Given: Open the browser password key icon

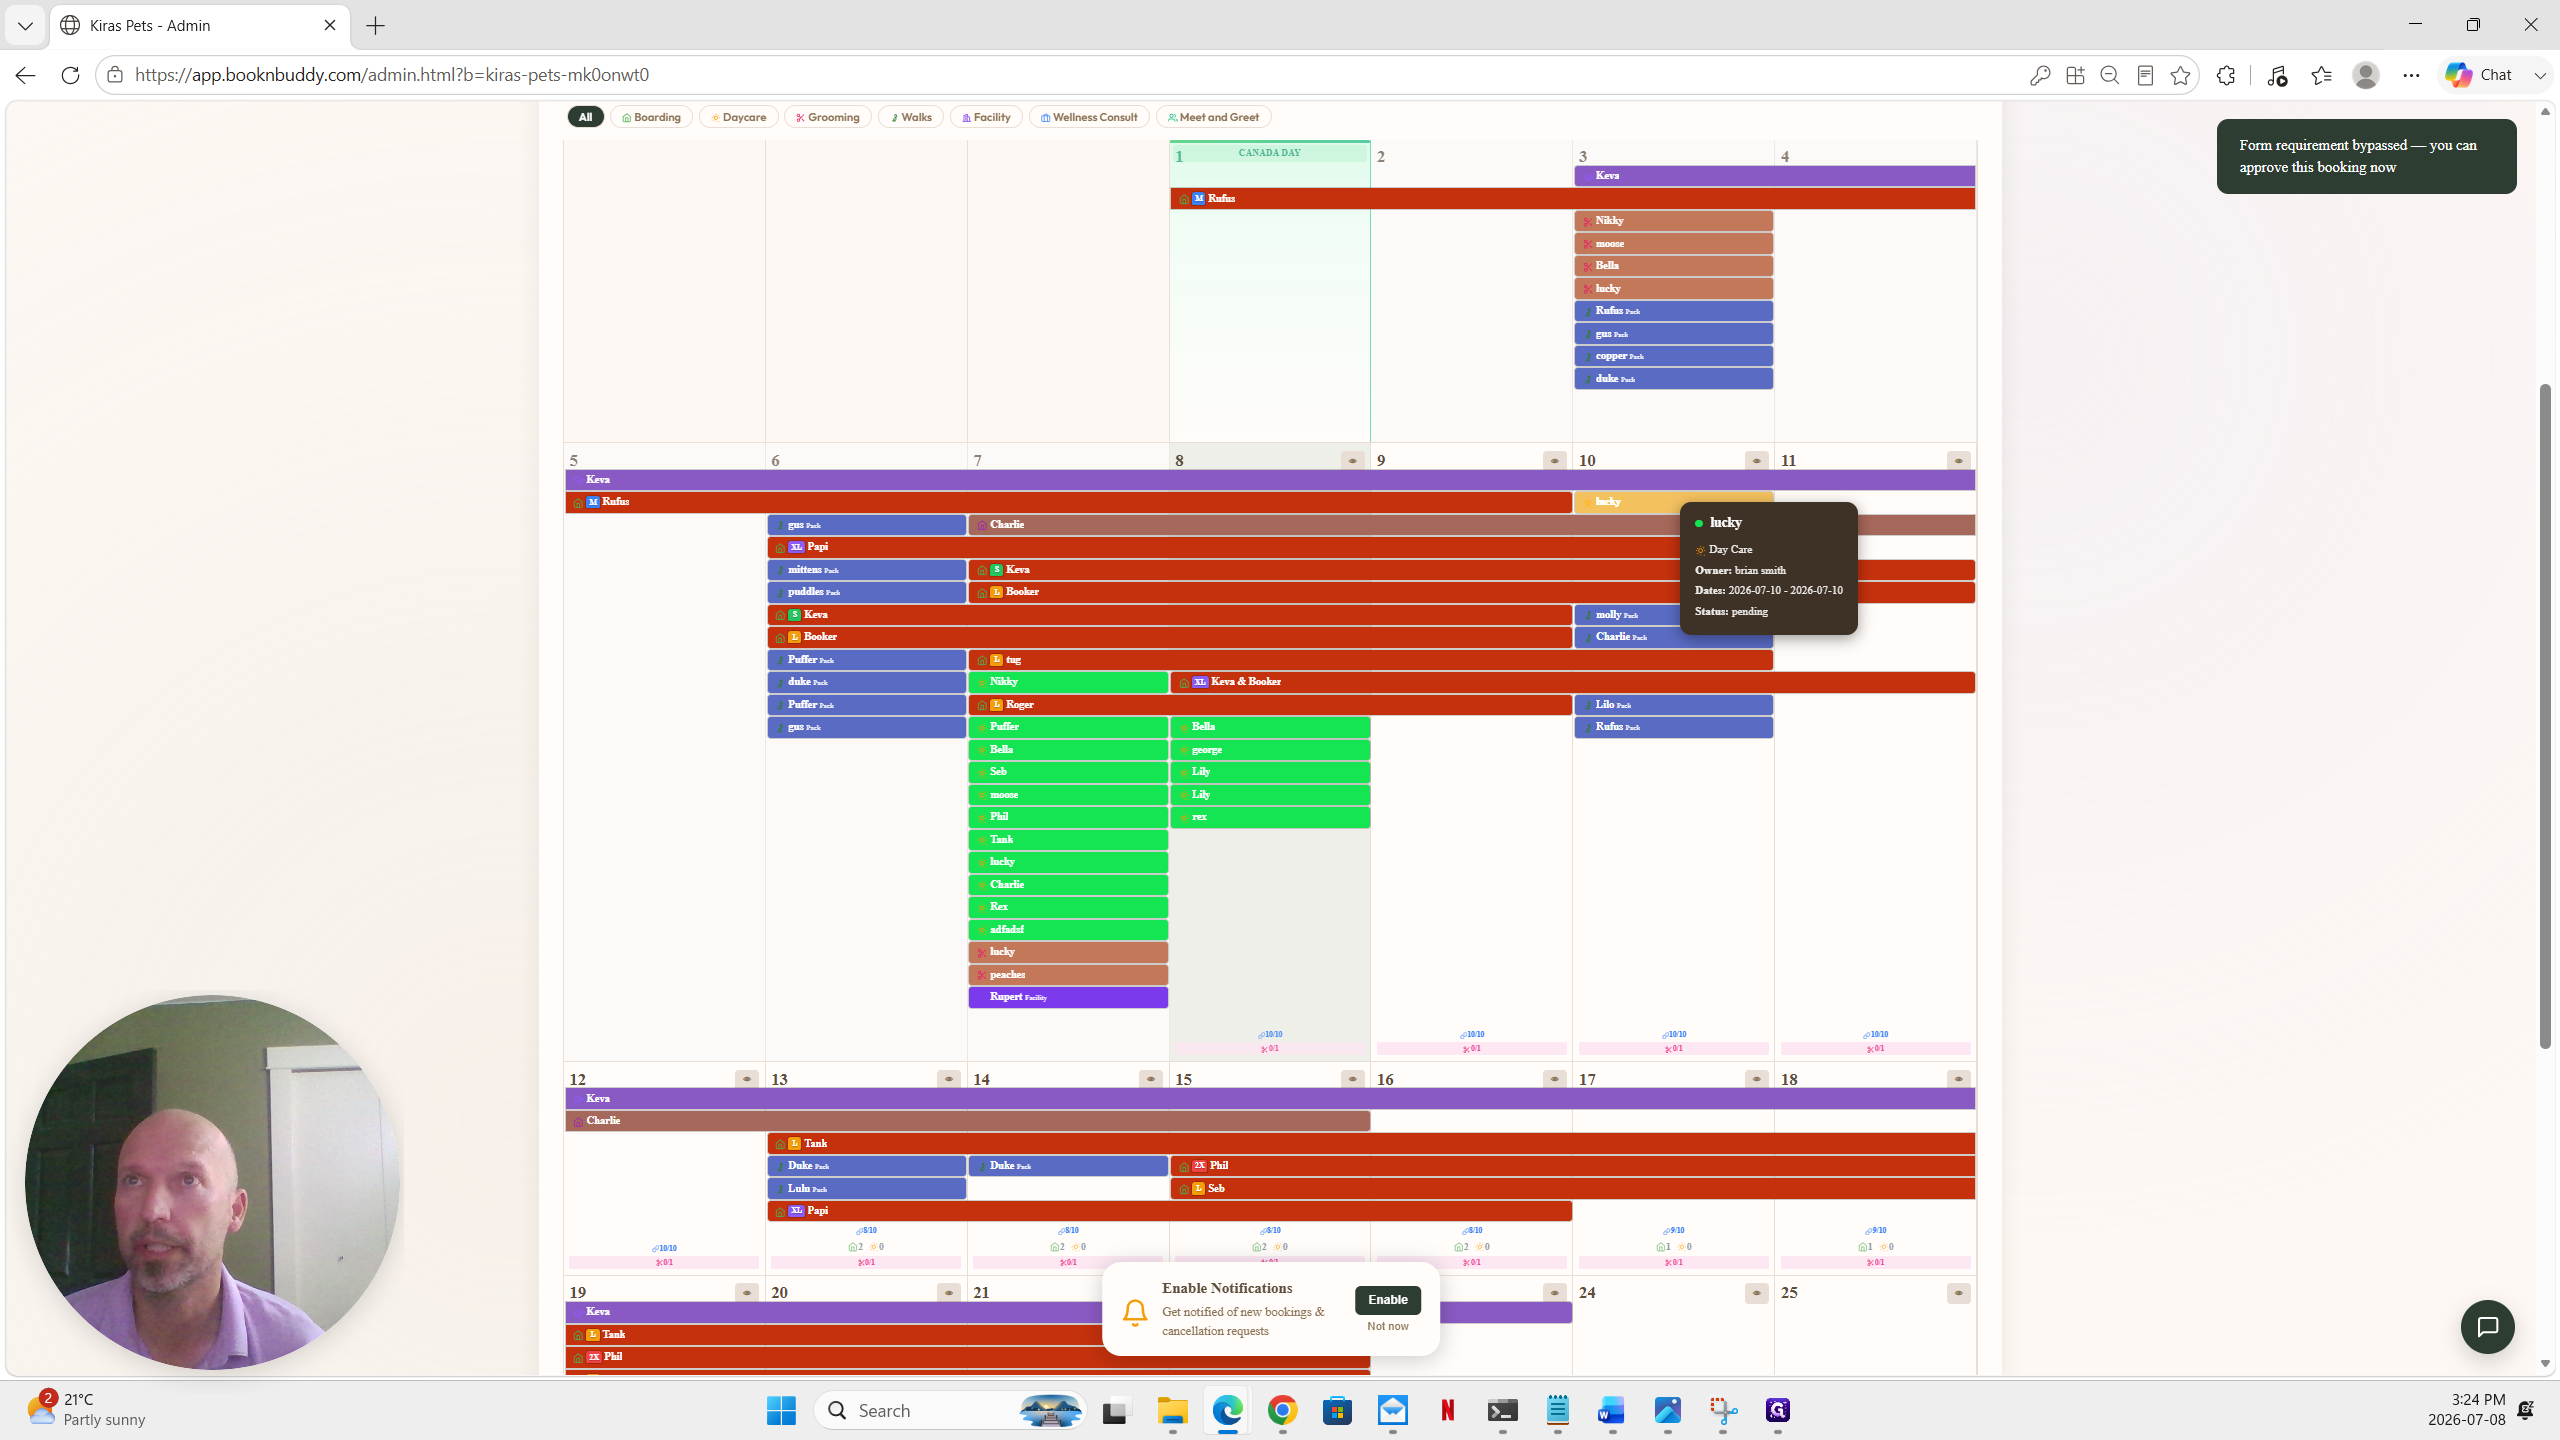Looking at the screenshot, I should pyautogui.click(x=2040, y=75).
